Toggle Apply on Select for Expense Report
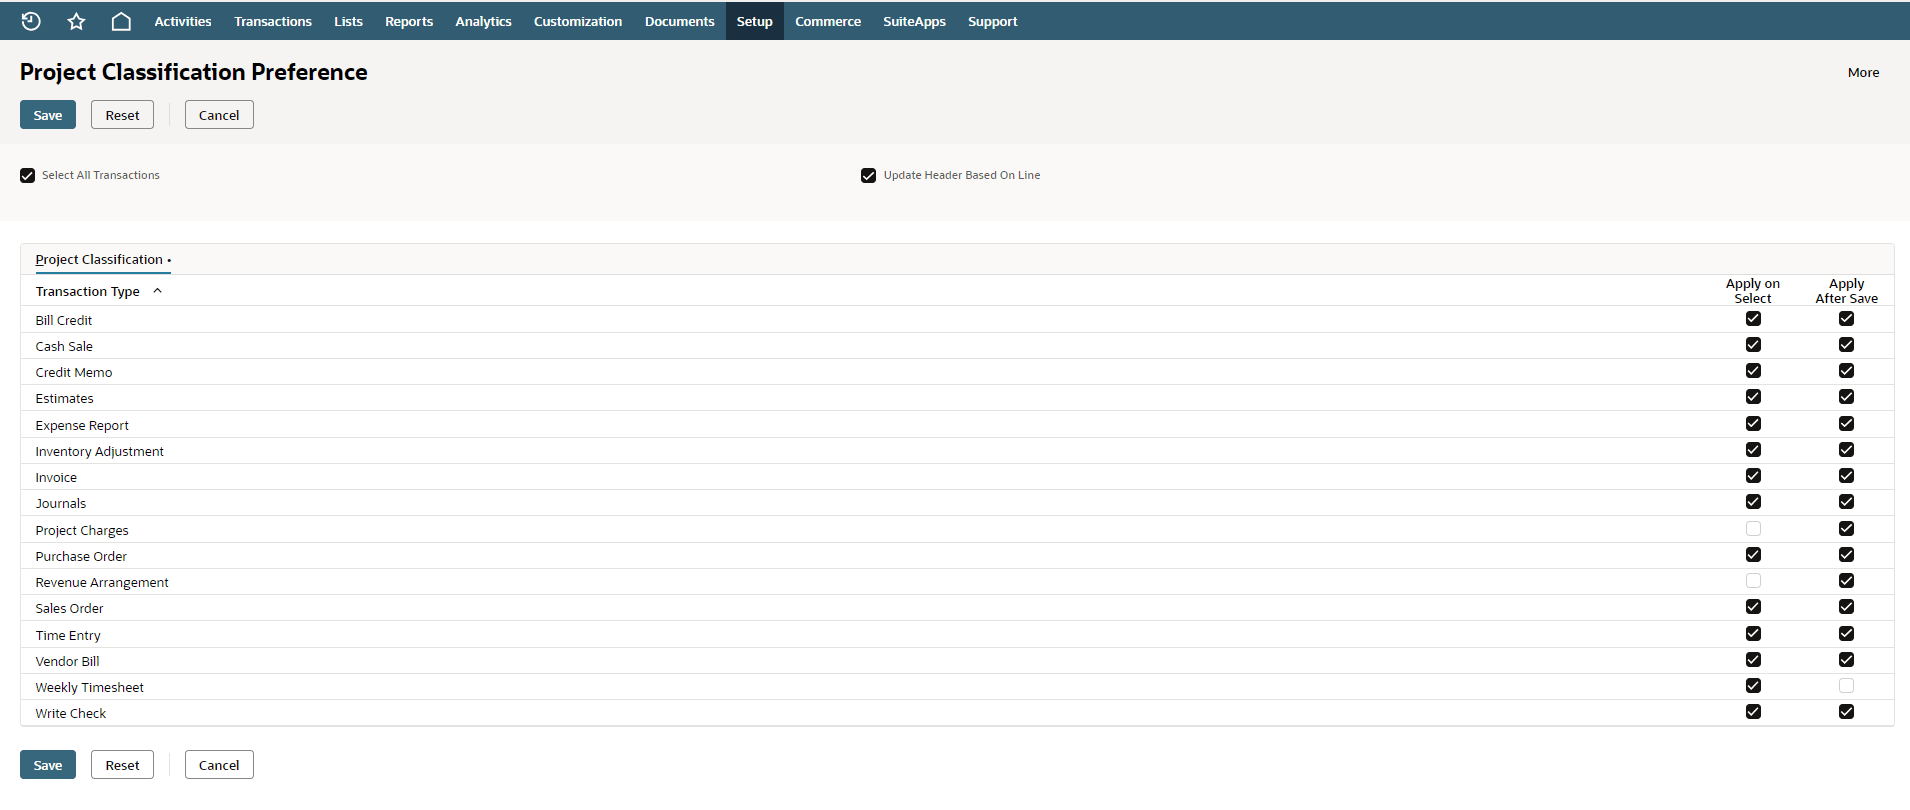Image resolution: width=1910 pixels, height=810 pixels. [1753, 424]
